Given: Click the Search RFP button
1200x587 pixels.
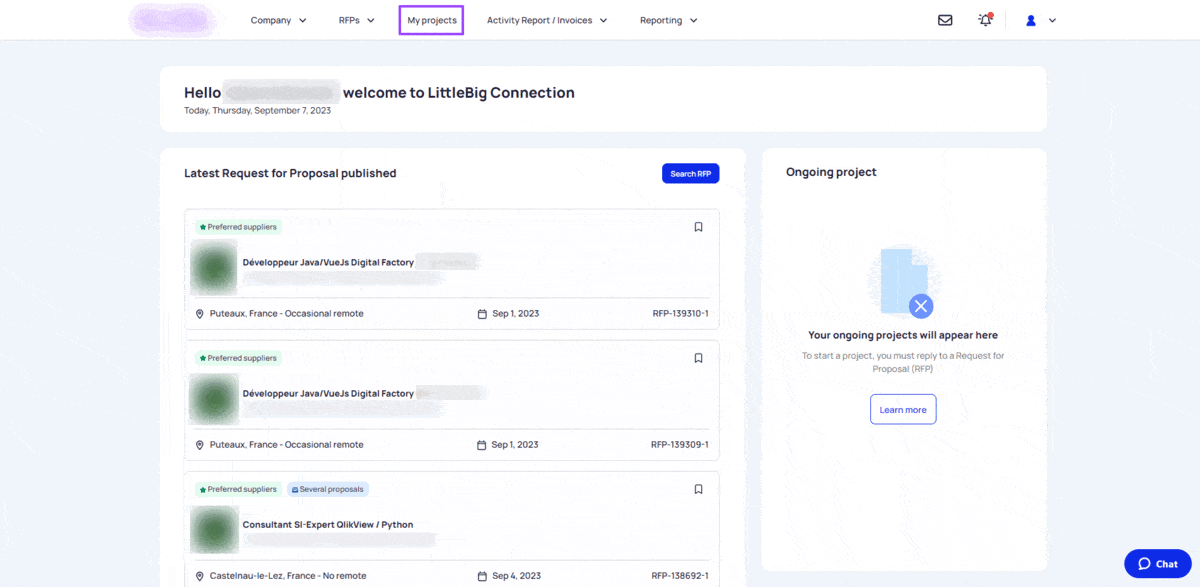Looking at the screenshot, I should click(x=690, y=174).
